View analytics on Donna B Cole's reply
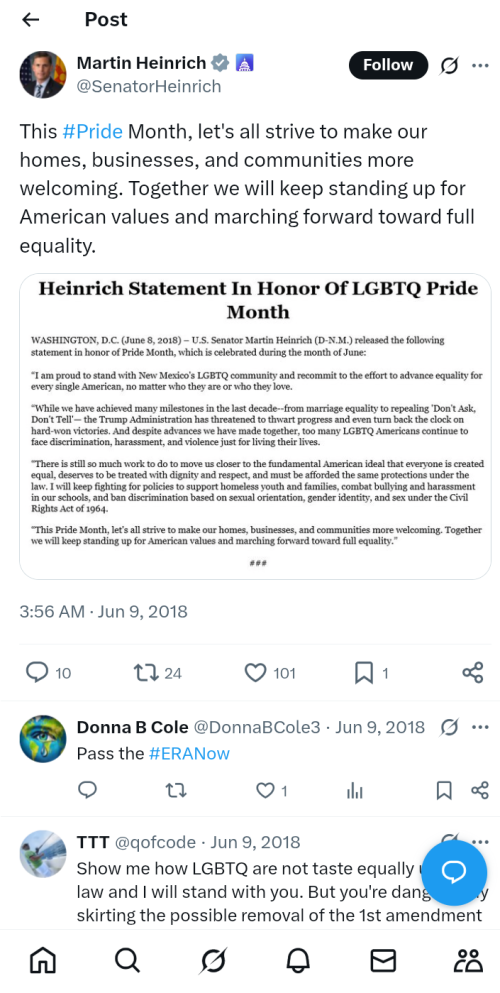 click(355, 790)
